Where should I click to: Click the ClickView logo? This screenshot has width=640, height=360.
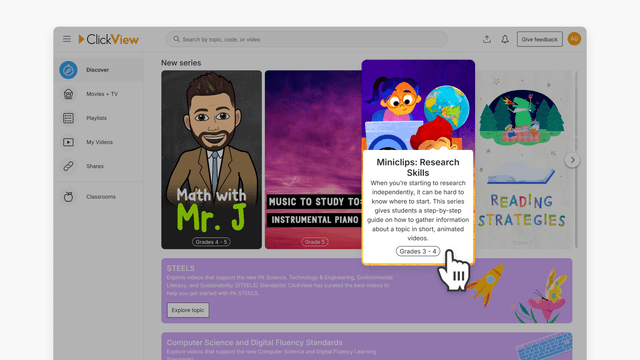tap(109, 39)
